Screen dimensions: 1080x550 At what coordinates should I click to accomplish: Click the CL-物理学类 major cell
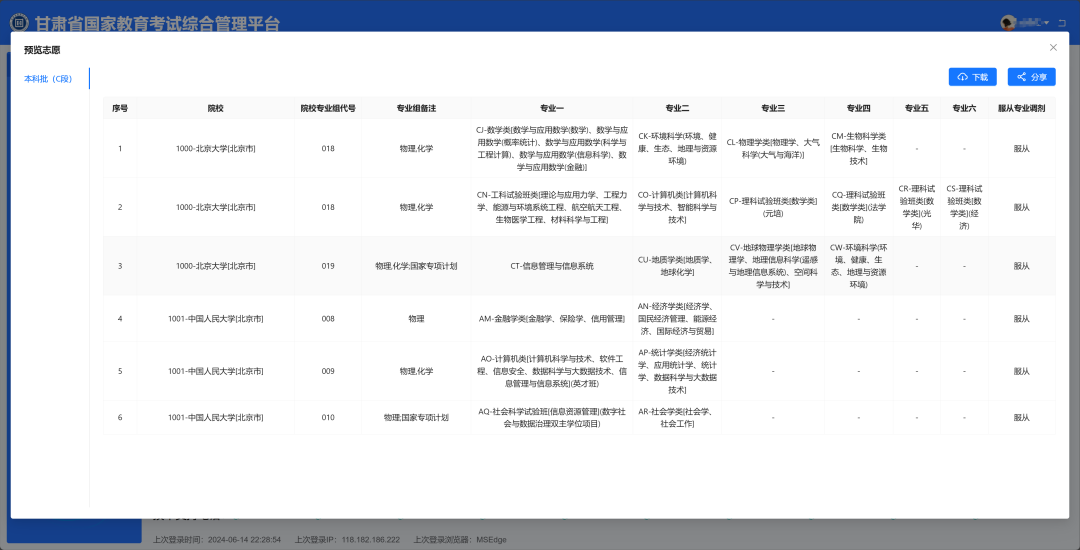point(773,148)
